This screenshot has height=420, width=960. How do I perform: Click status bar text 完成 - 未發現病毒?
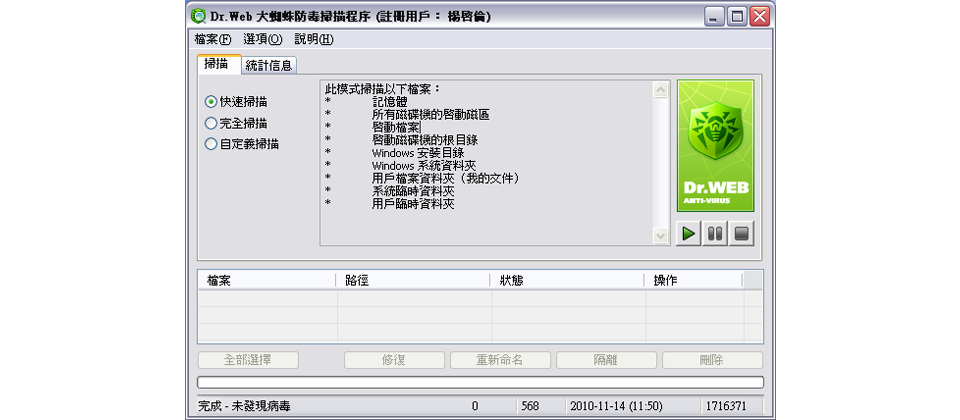[244, 406]
